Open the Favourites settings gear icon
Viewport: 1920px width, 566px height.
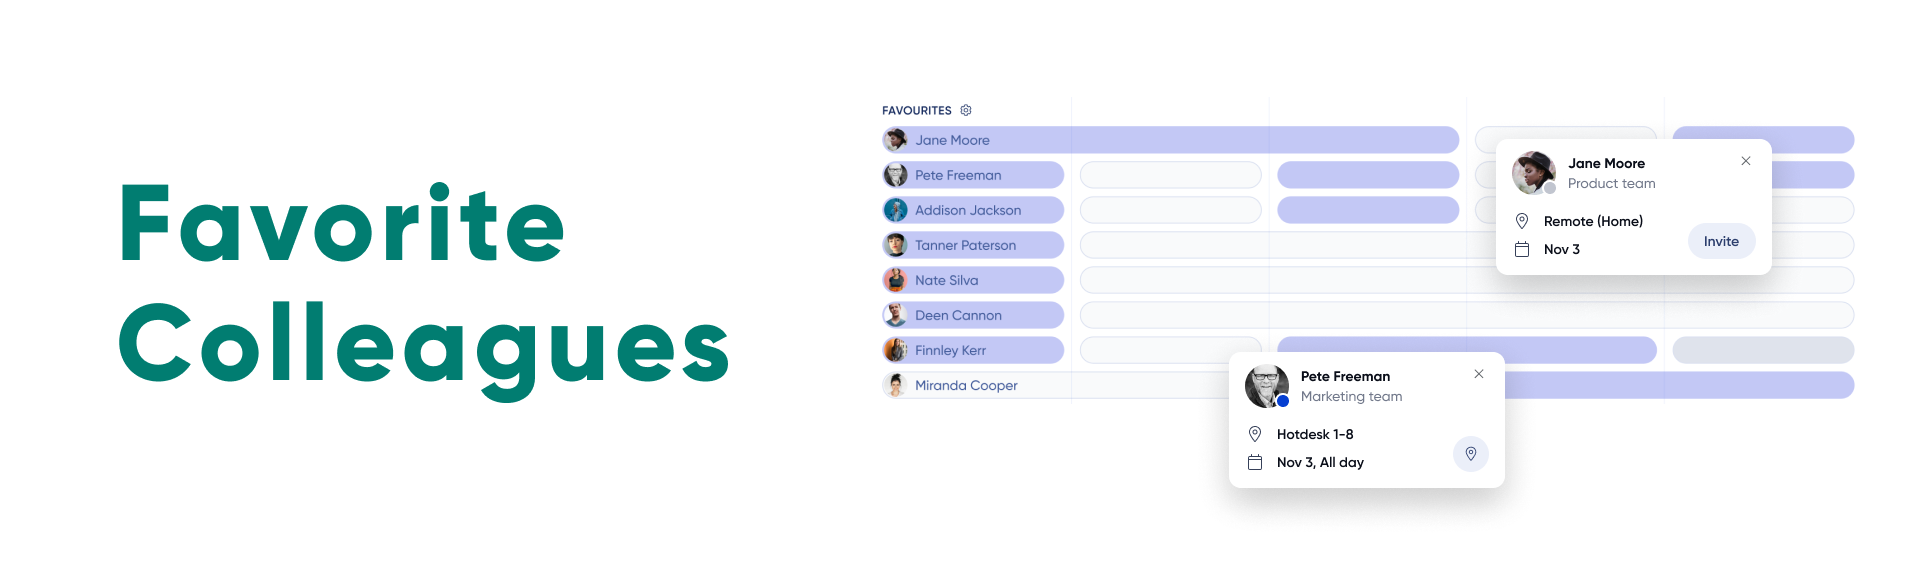pyautogui.click(x=966, y=110)
